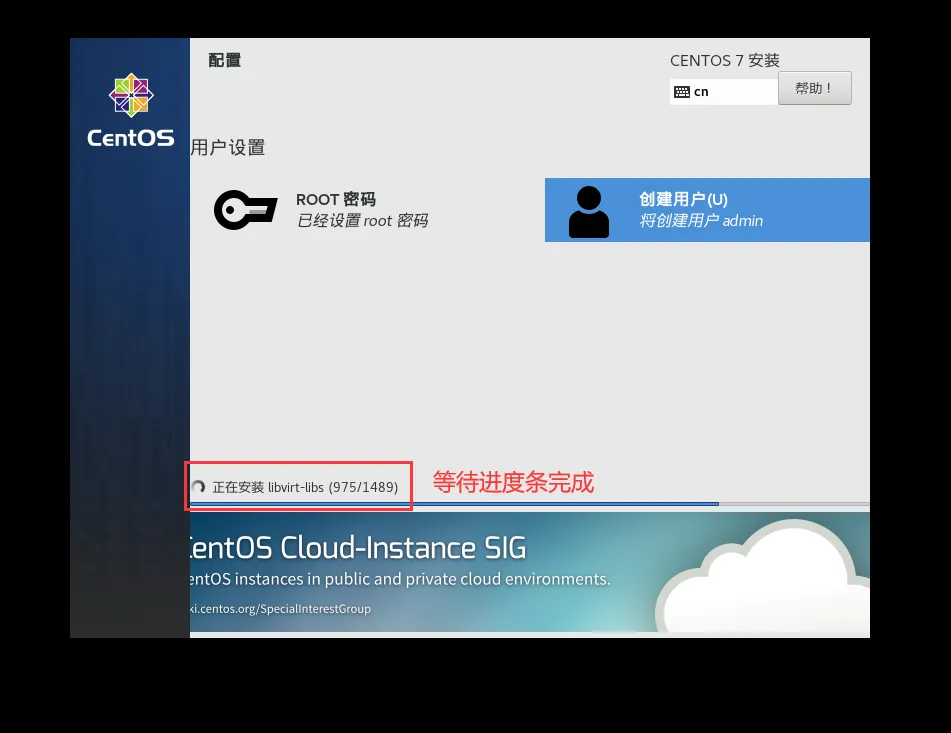Click the 用户设置 section heading
Screen dimensions: 951x733
pos(228,147)
